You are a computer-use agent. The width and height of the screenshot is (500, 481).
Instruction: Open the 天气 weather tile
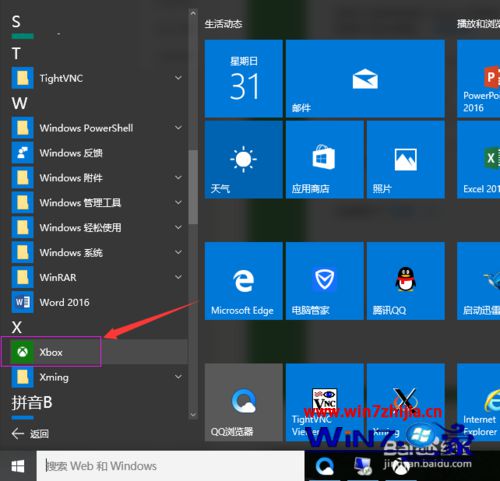tap(243, 160)
